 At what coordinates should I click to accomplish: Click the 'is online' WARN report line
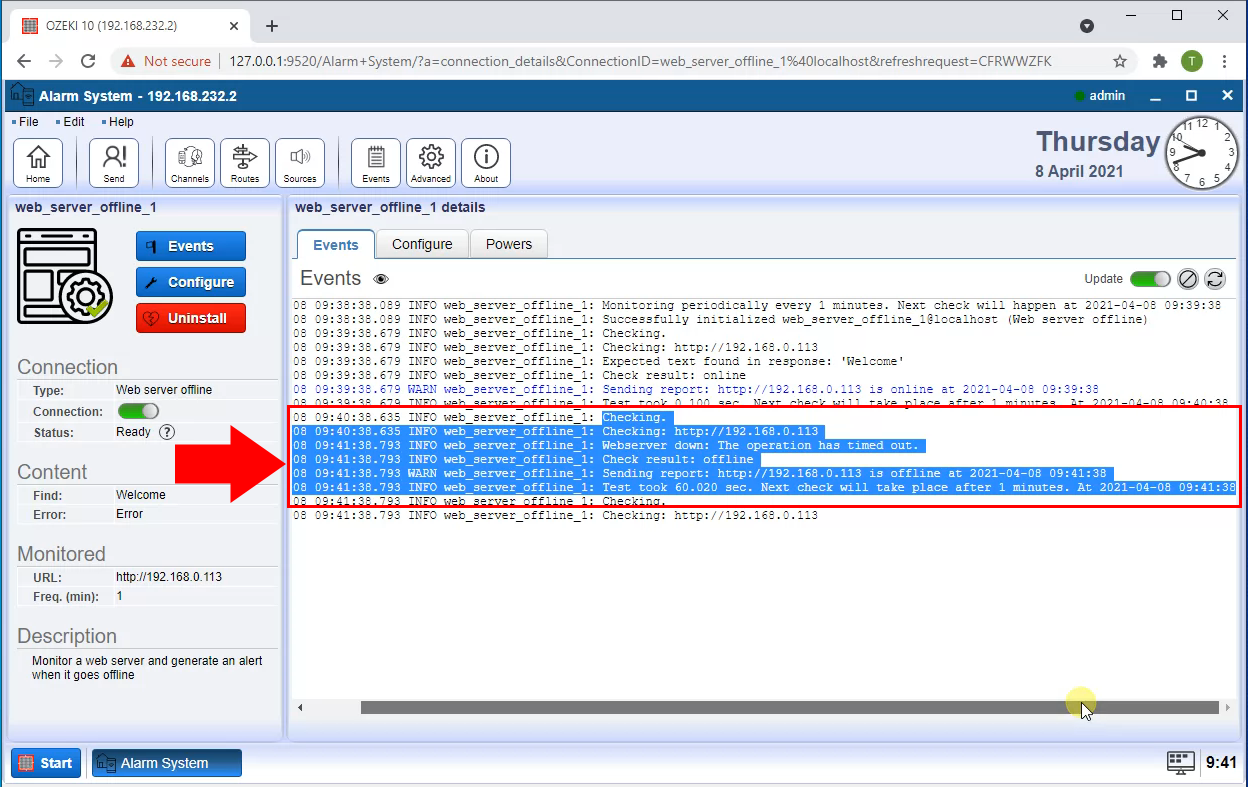[696, 390]
